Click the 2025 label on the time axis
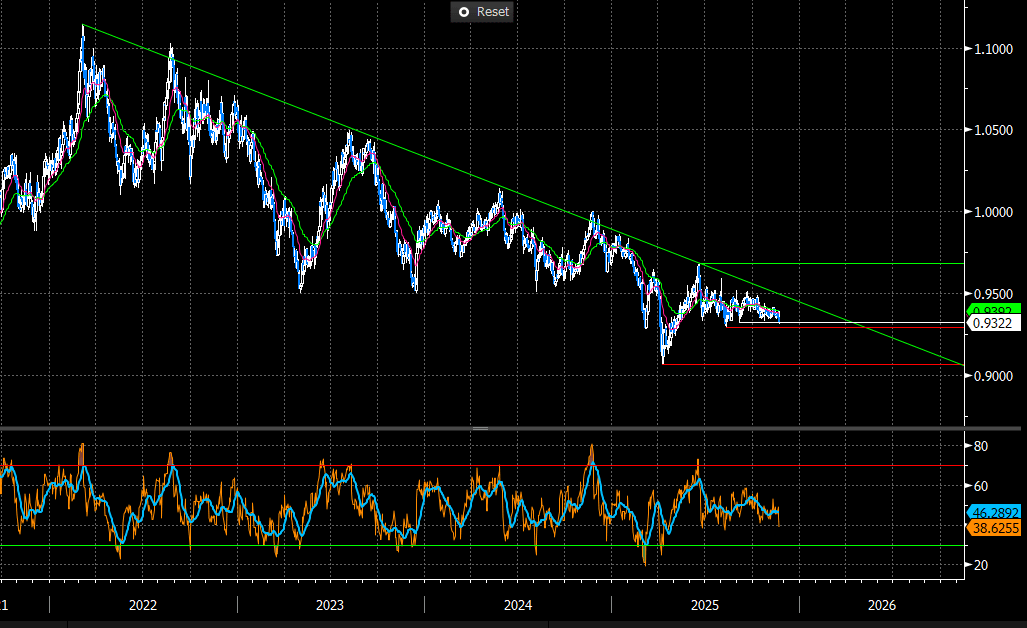 705,605
